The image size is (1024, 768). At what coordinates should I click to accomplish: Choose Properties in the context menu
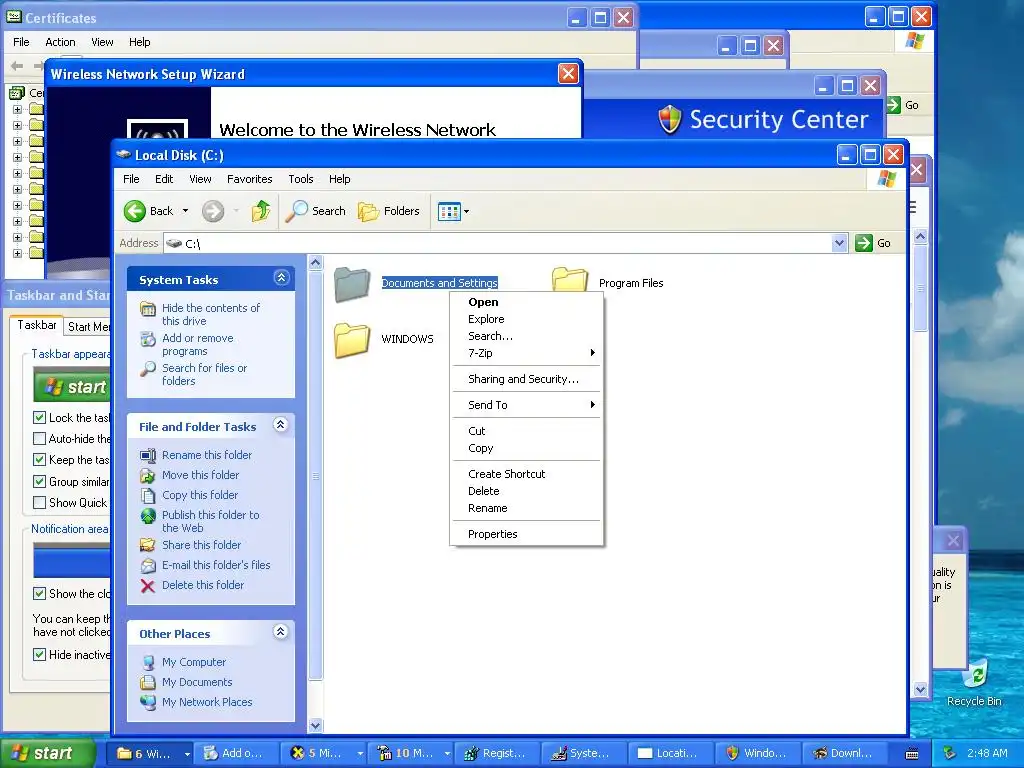coord(492,534)
